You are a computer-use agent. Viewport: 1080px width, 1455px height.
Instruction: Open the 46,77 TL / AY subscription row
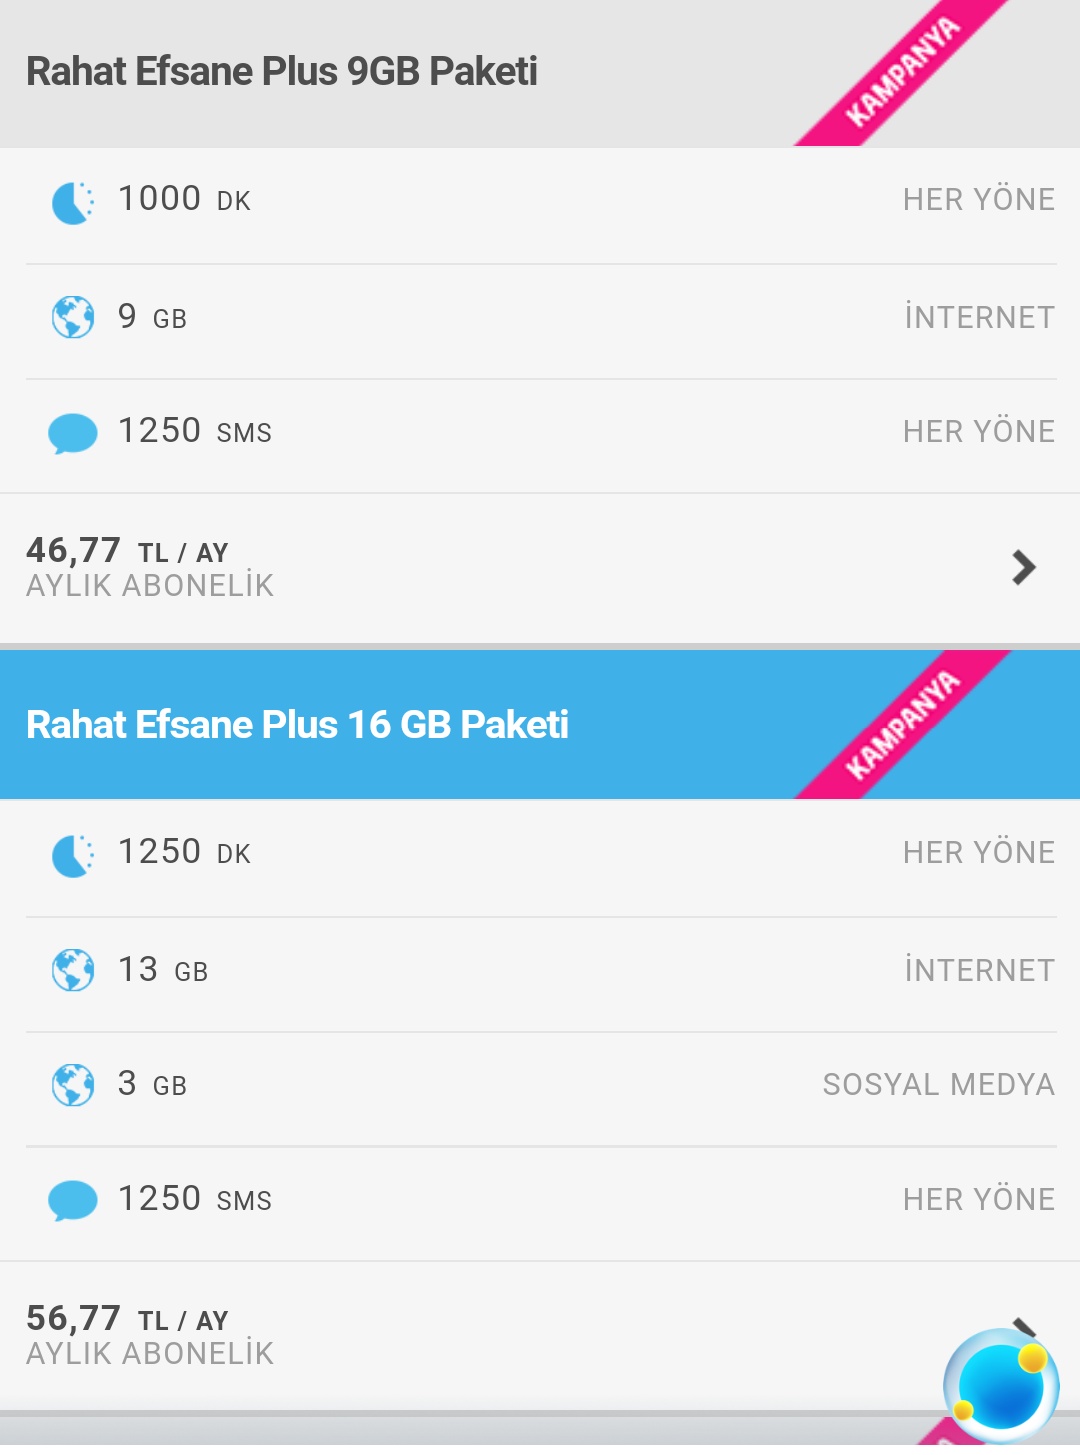pyautogui.click(x=540, y=568)
